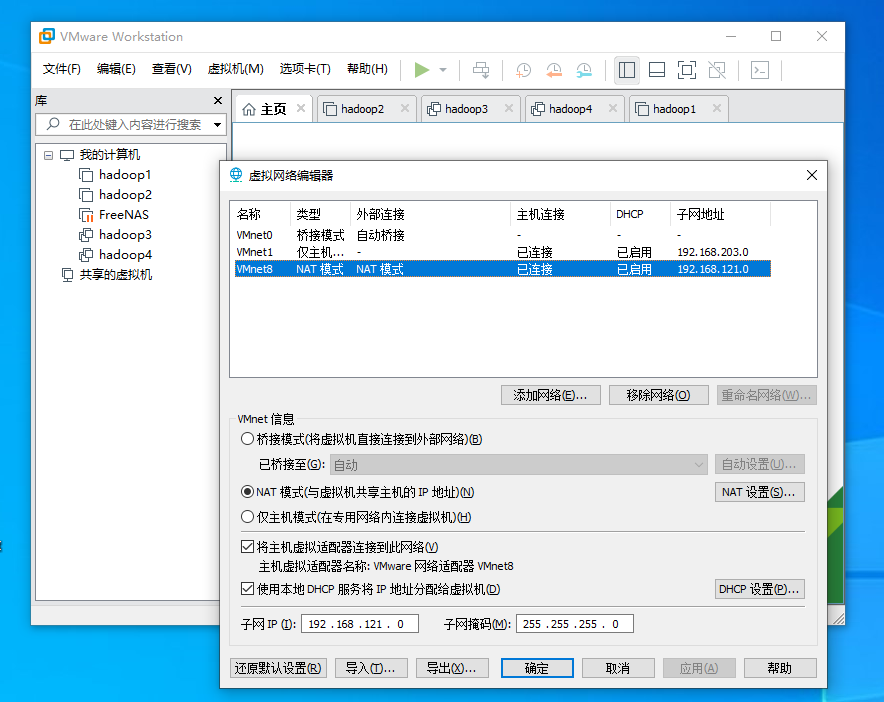Open the library search dropdown arrow
The height and width of the screenshot is (702, 884).
pyautogui.click(x=217, y=125)
